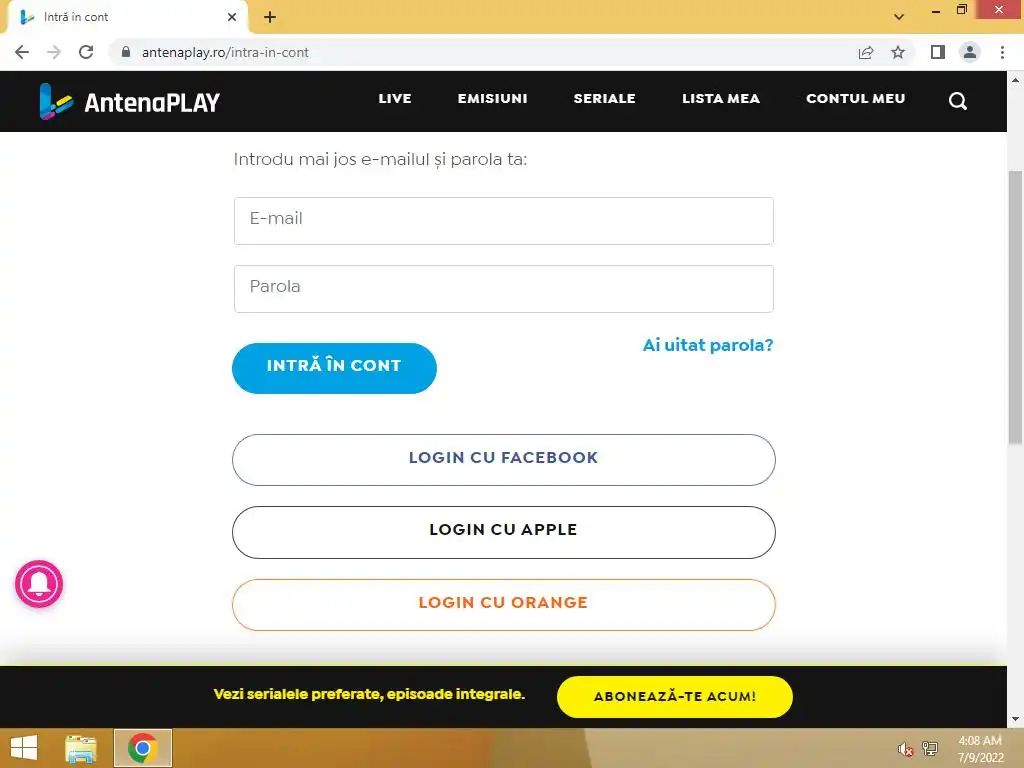1024x768 pixels.
Task: Open File Explorer from the taskbar
Action: click(81, 748)
